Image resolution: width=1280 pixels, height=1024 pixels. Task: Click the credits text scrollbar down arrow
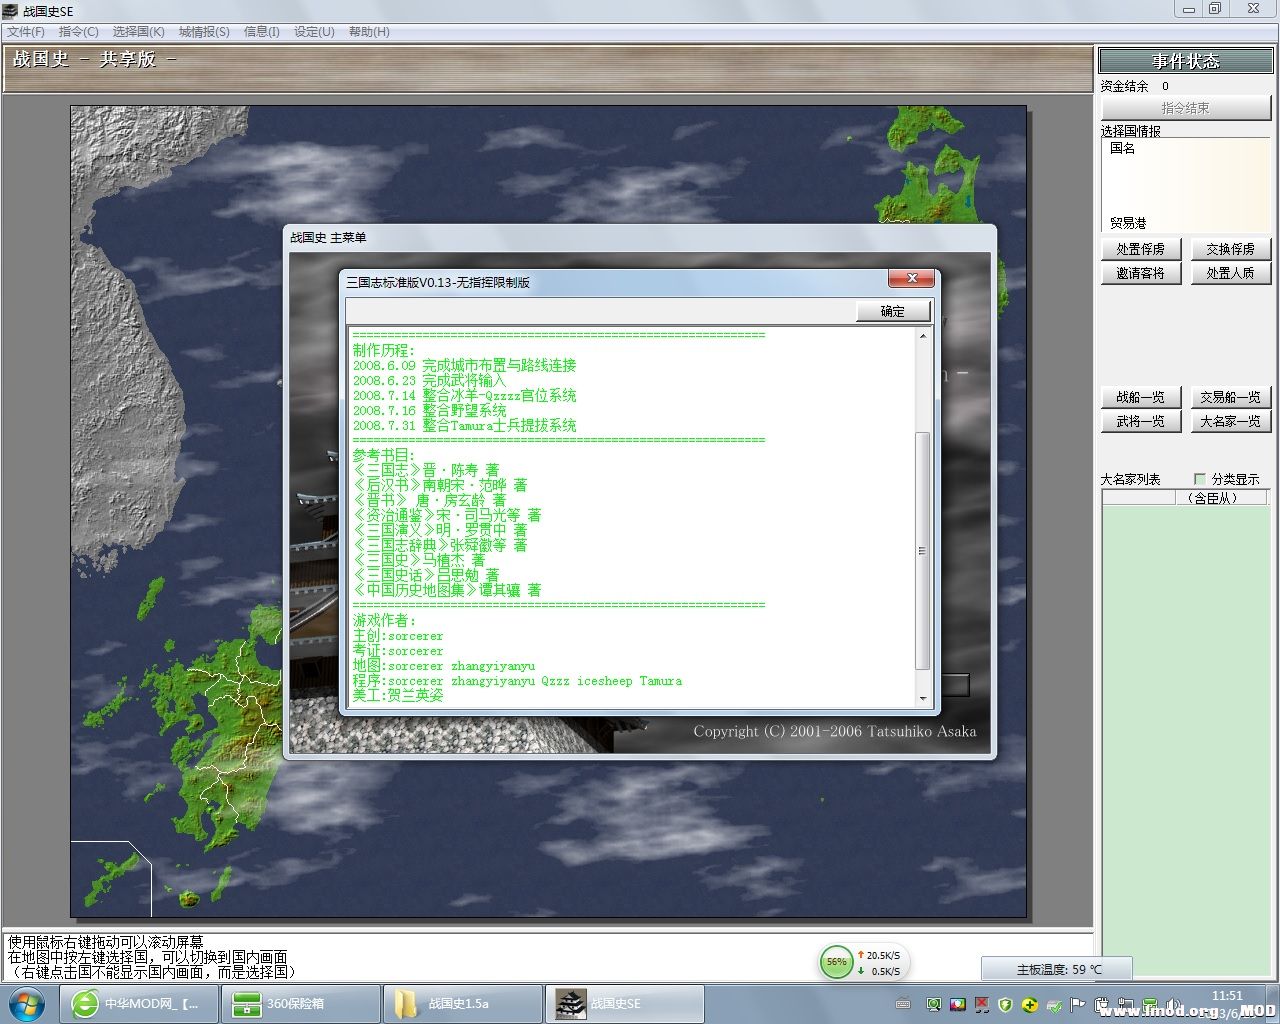pyautogui.click(x=922, y=698)
